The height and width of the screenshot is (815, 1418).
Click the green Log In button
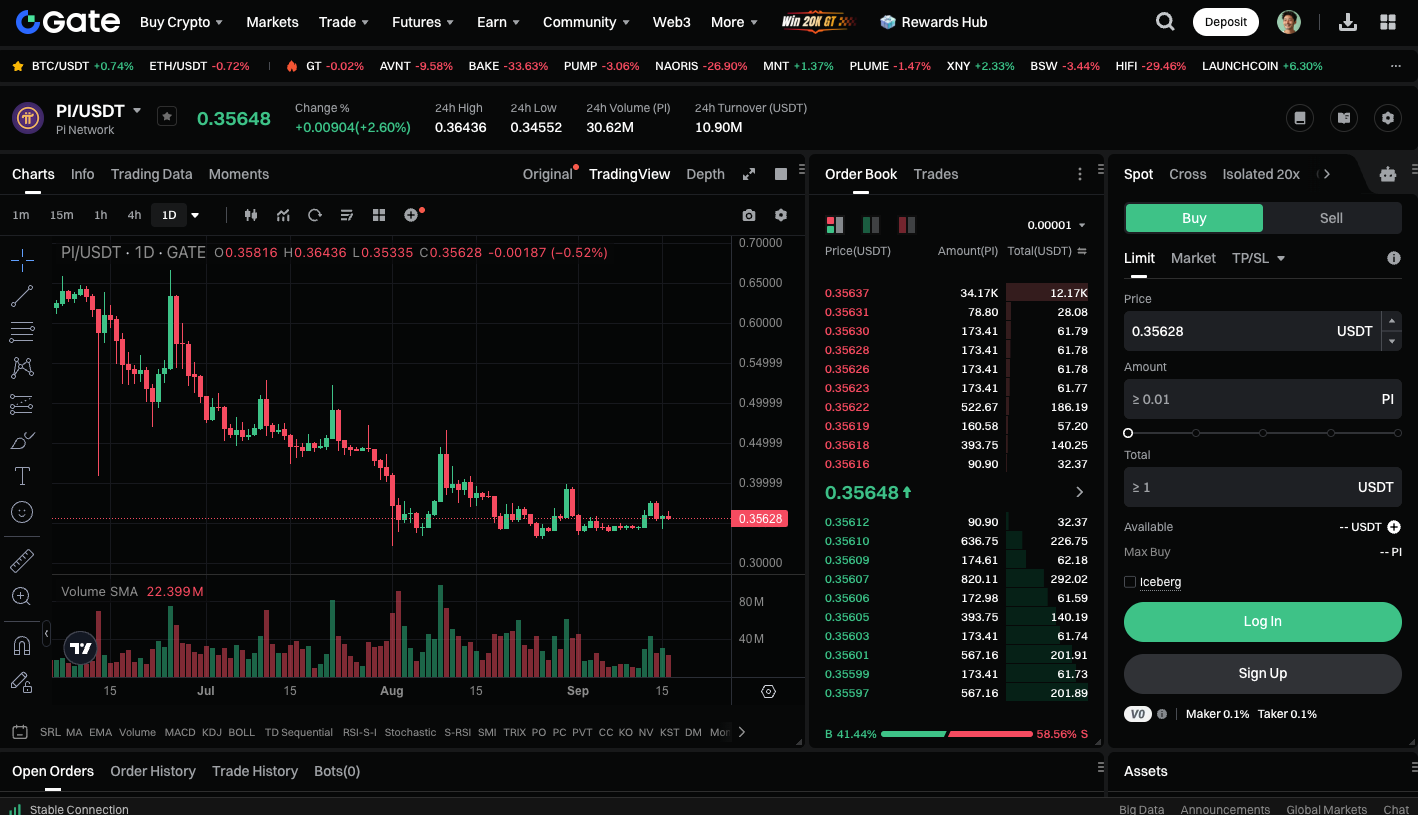(x=1263, y=622)
